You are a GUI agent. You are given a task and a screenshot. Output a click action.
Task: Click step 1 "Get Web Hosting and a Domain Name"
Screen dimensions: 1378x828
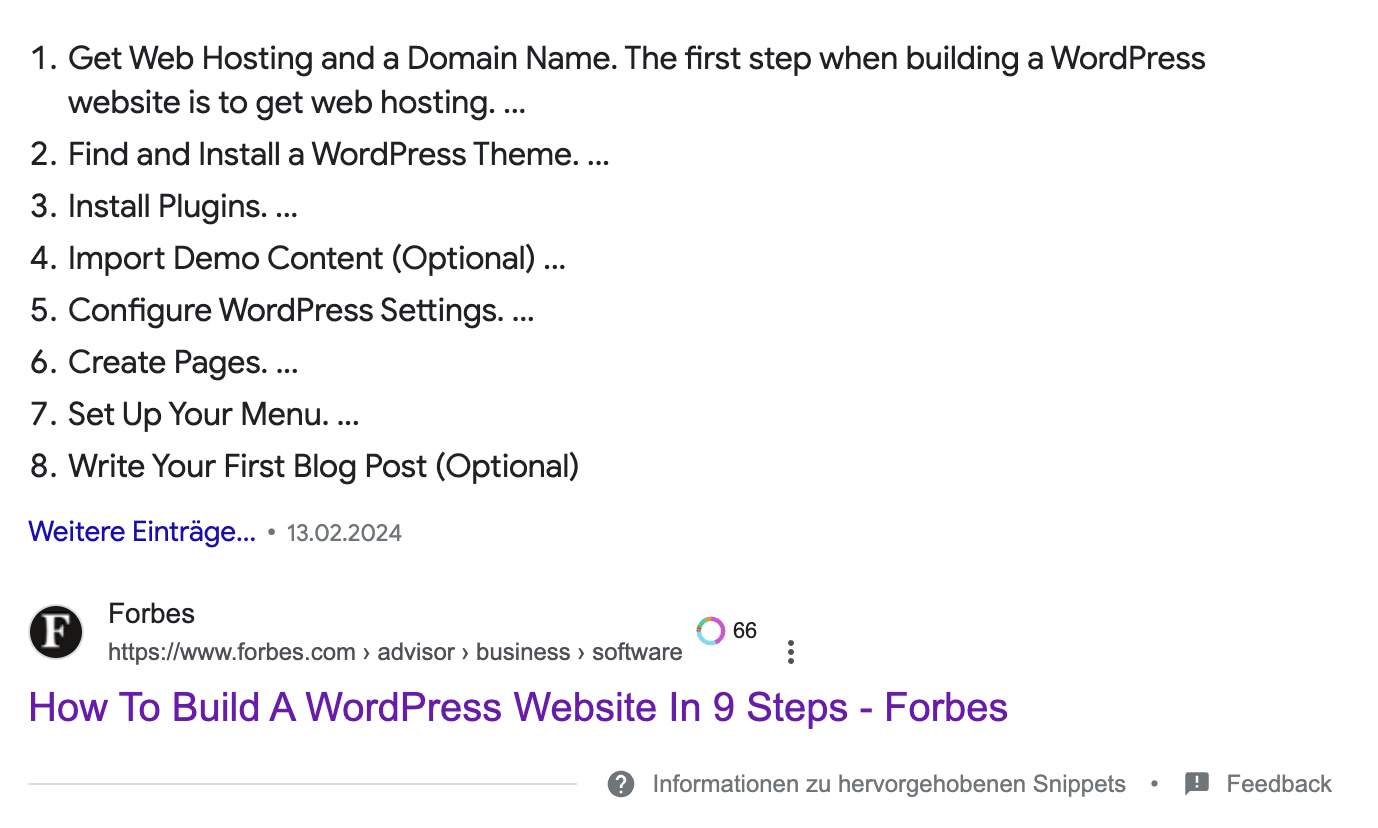coord(636,58)
